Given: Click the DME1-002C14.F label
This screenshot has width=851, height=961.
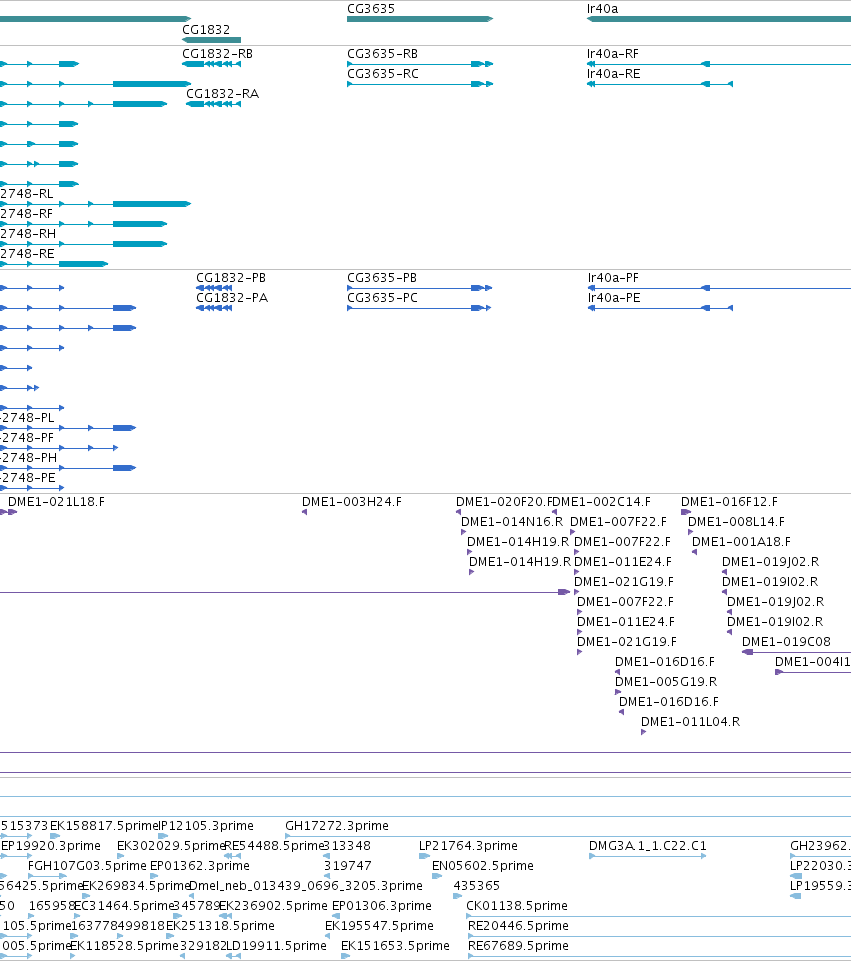Looking at the screenshot, I should point(602,502).
